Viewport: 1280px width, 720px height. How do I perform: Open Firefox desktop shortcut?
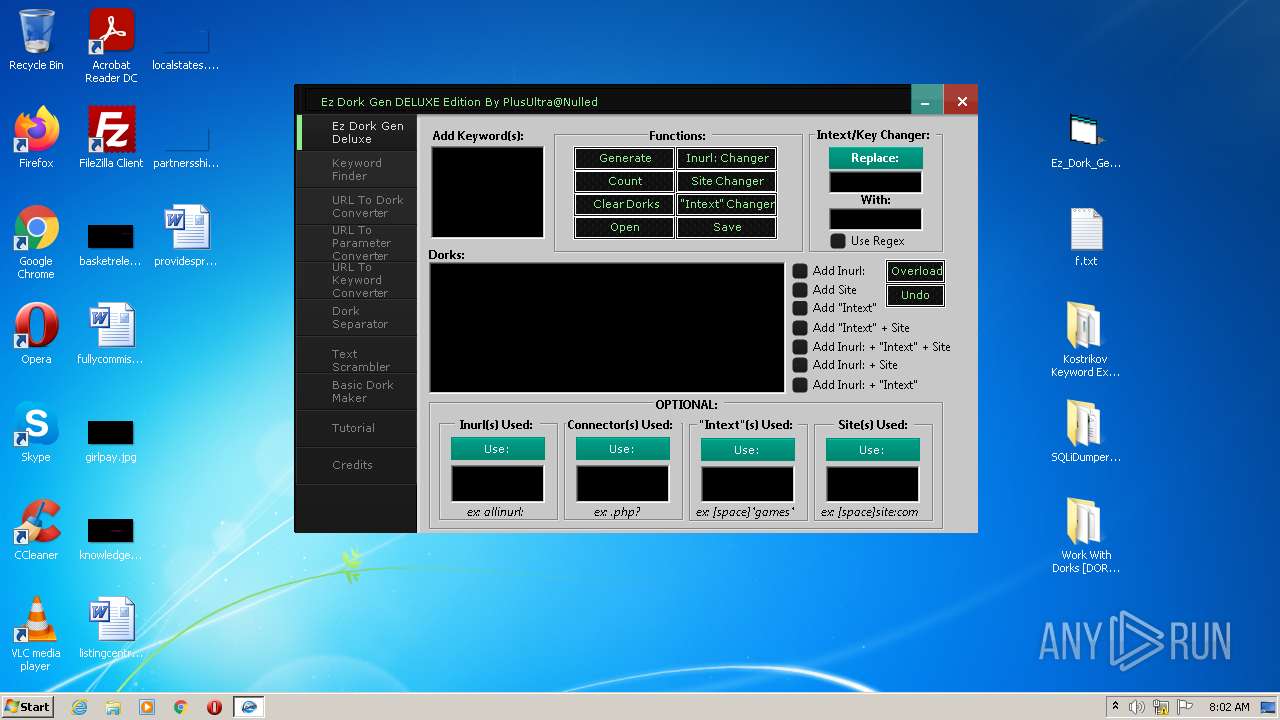click(x=36, y=138)
